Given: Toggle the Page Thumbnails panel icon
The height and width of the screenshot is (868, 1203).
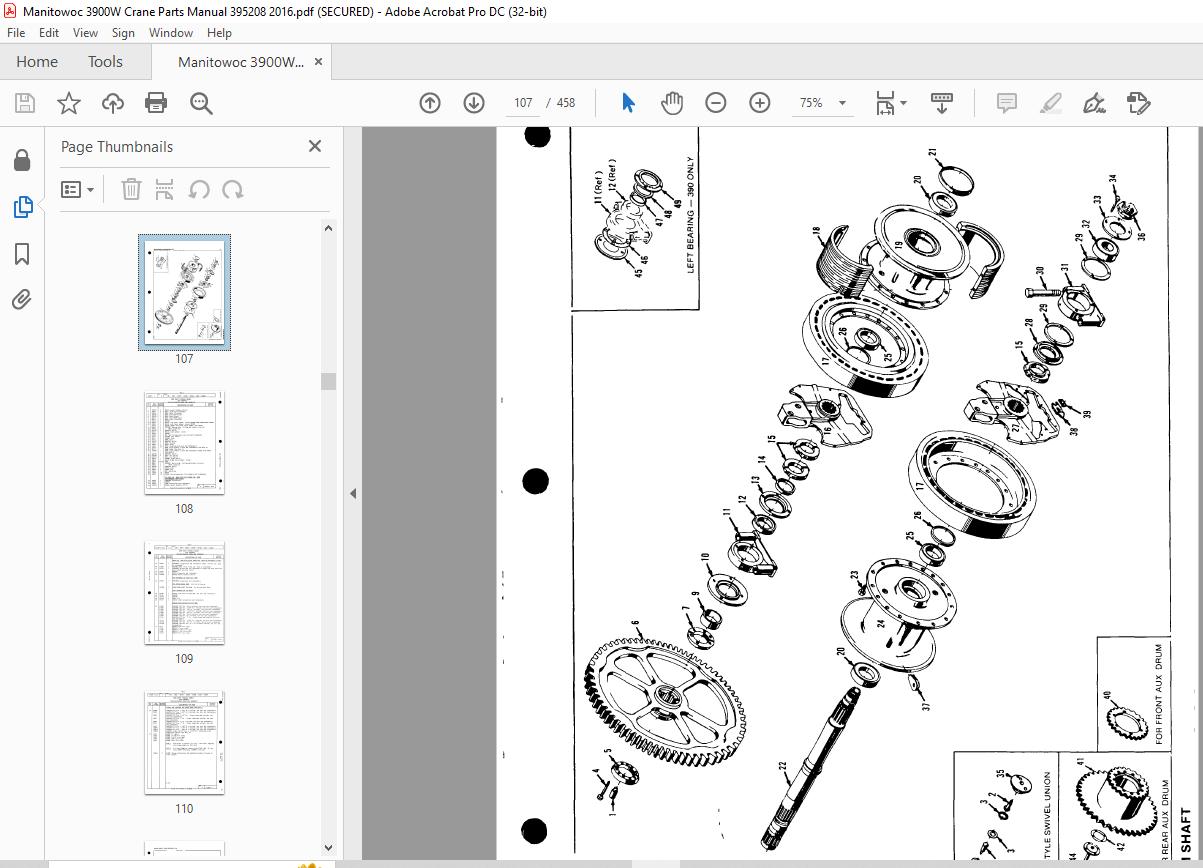Looking at the screenshot, I should point(22,207).
